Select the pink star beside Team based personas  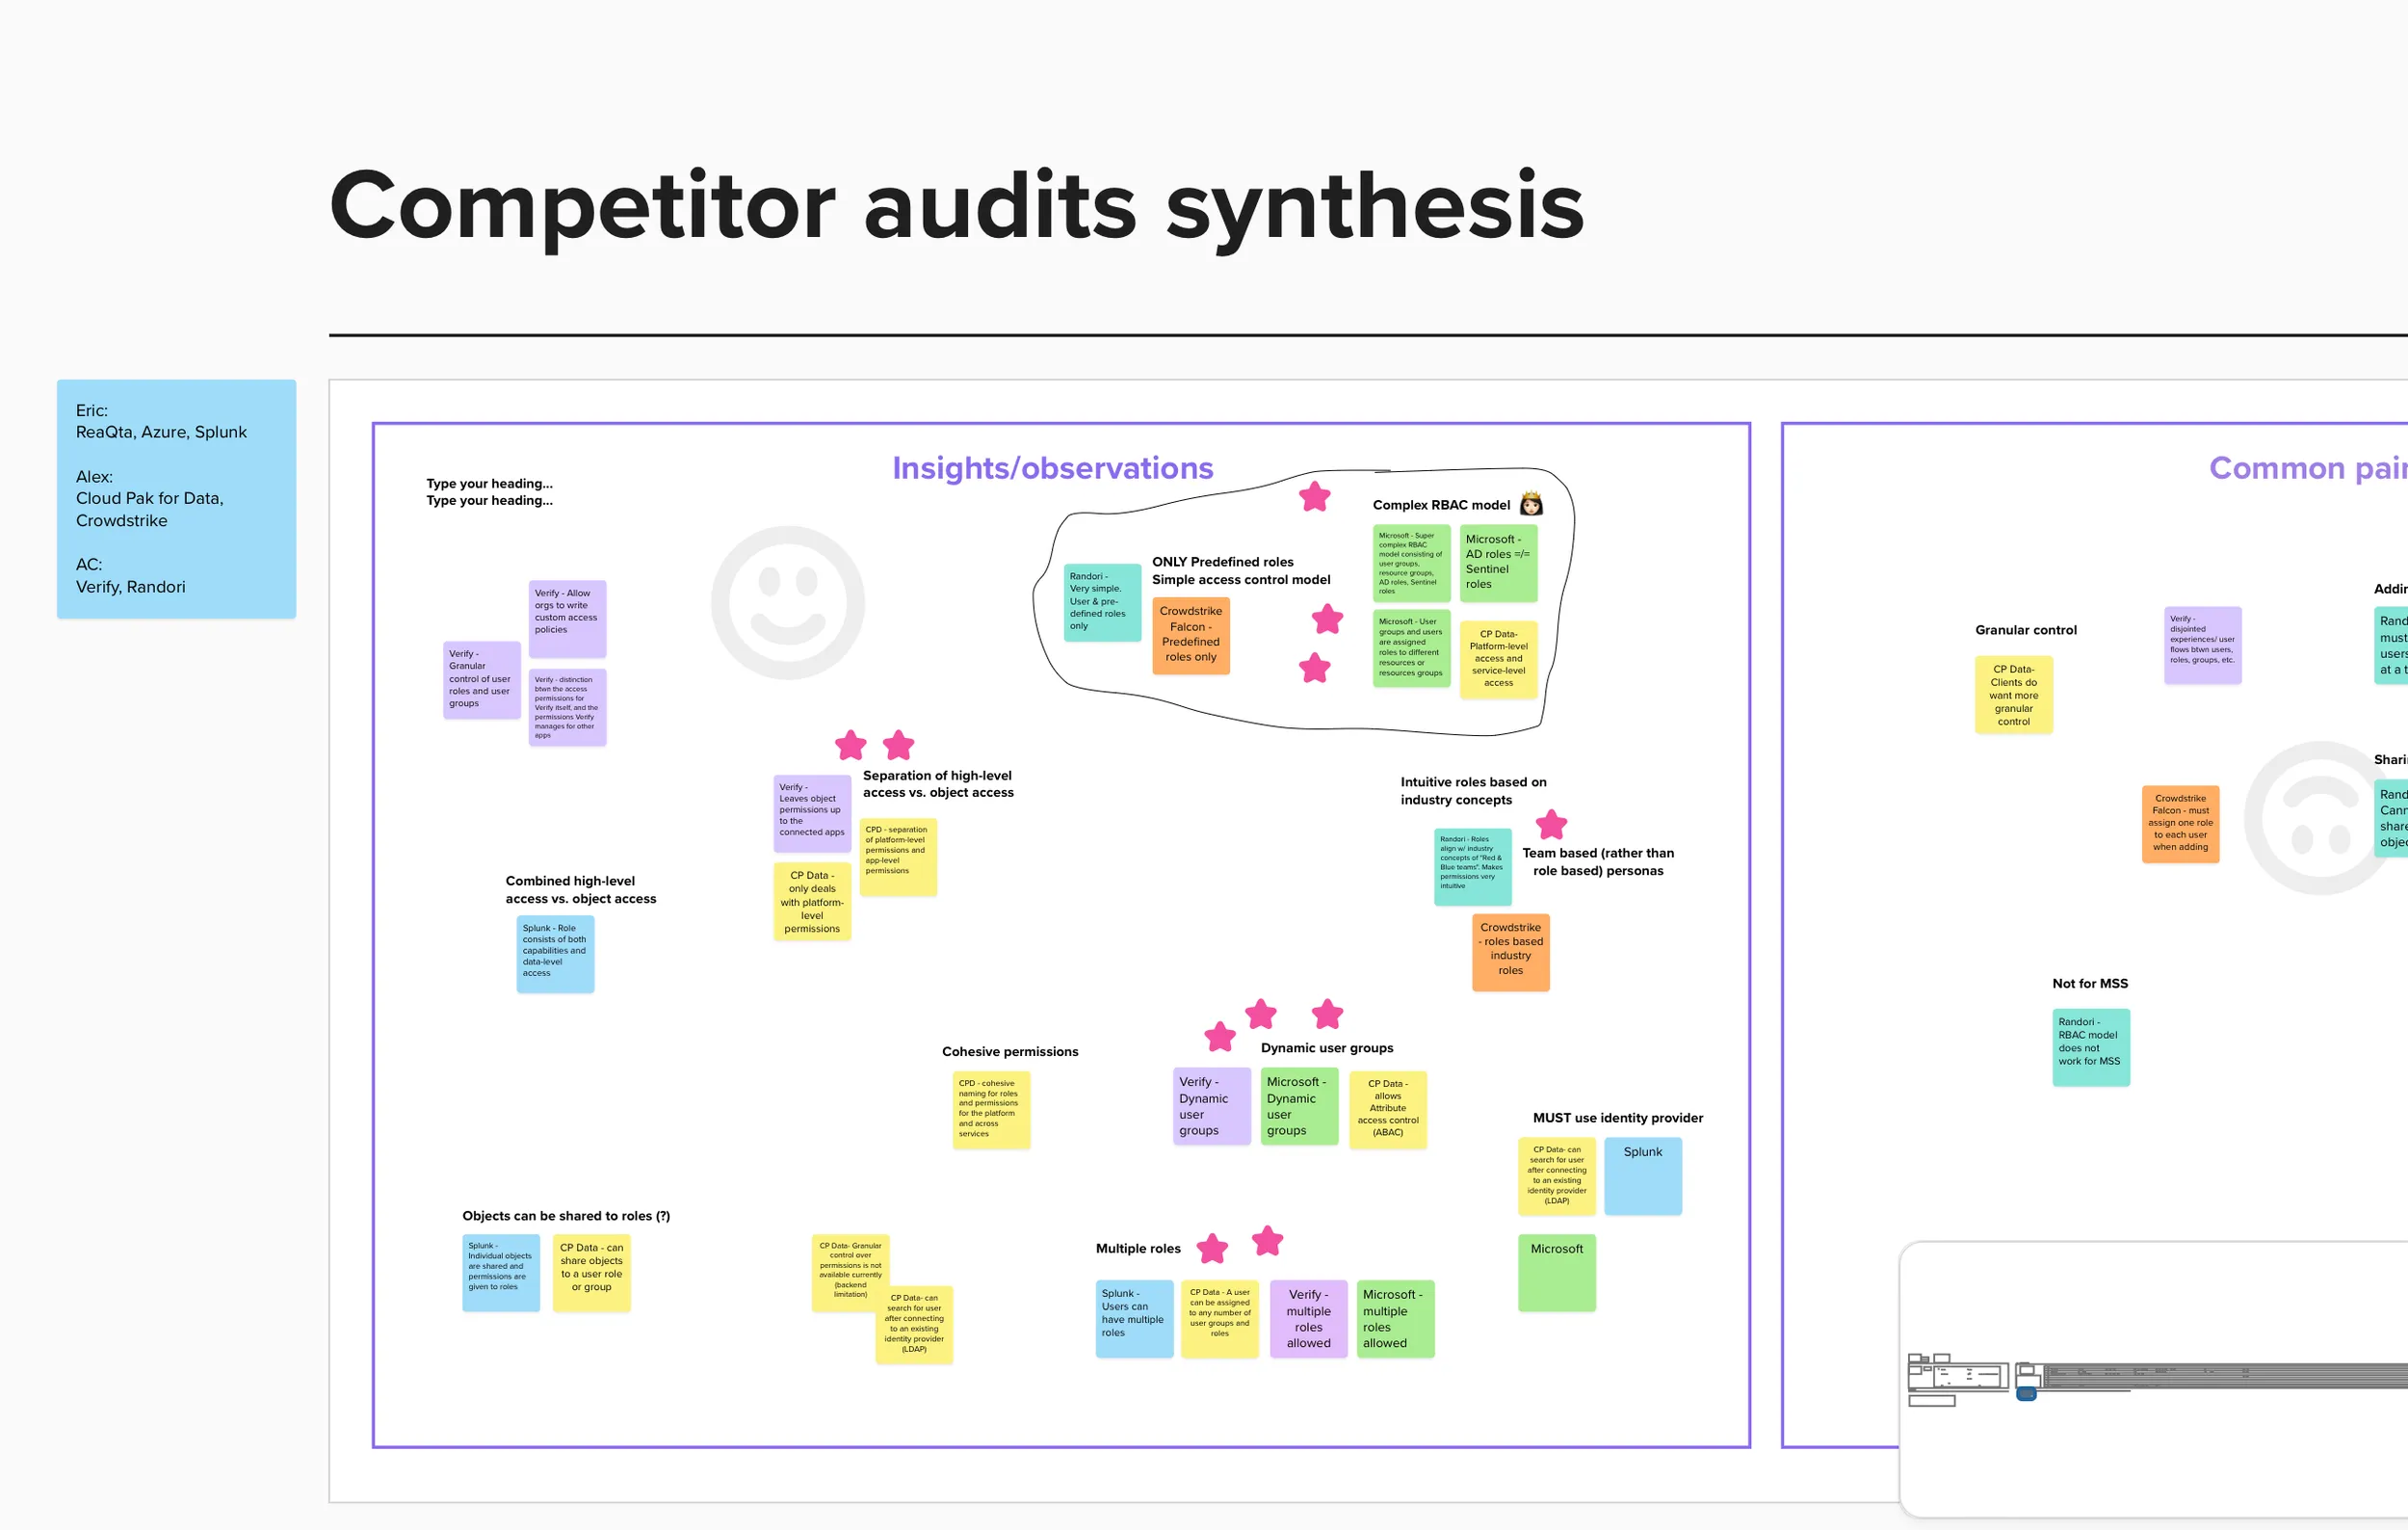coord(1551,824)
